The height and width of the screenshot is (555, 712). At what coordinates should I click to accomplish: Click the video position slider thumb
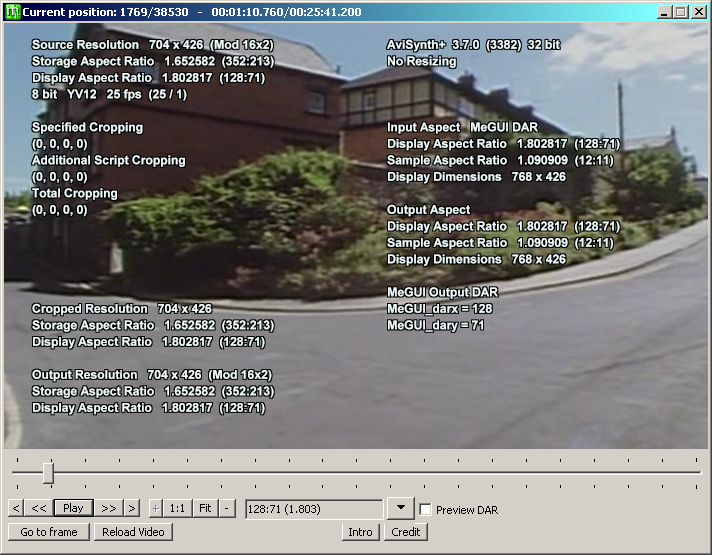pos(49,473)
